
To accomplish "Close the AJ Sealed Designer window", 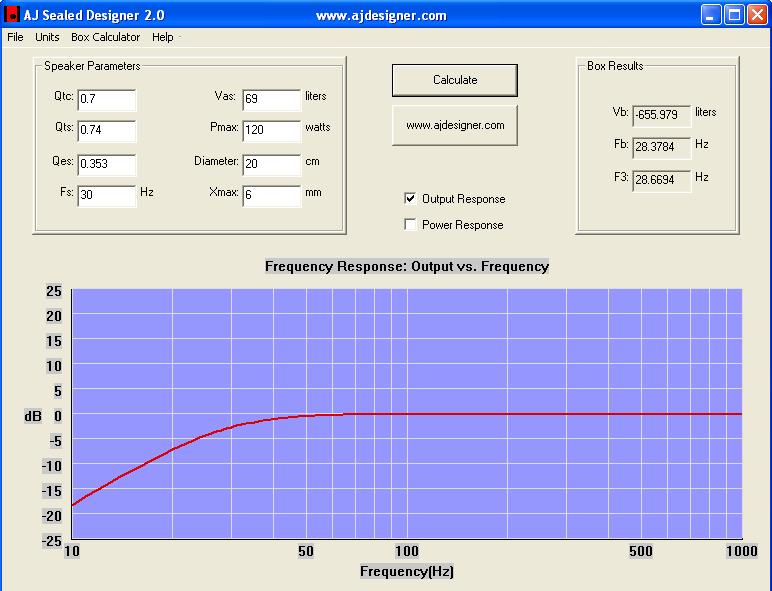I will pyautogui.click(x=757, y=15).
